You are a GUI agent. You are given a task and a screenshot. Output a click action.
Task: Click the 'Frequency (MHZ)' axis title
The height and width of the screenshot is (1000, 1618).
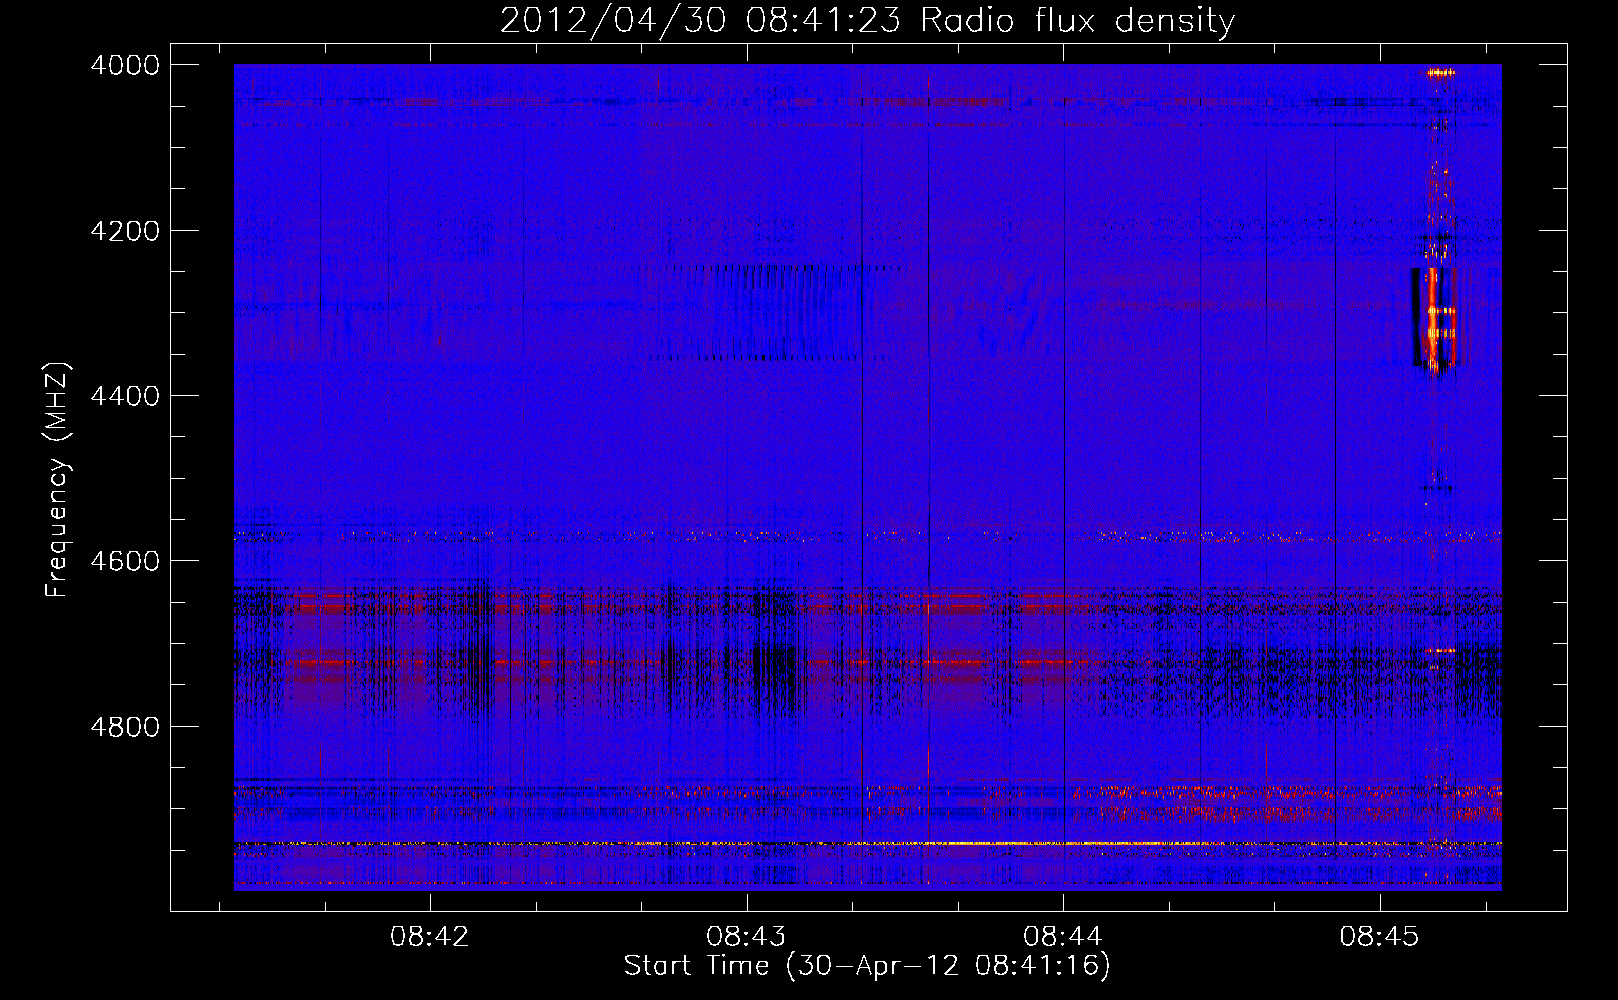pyautogui.click(x=58, y=480)
